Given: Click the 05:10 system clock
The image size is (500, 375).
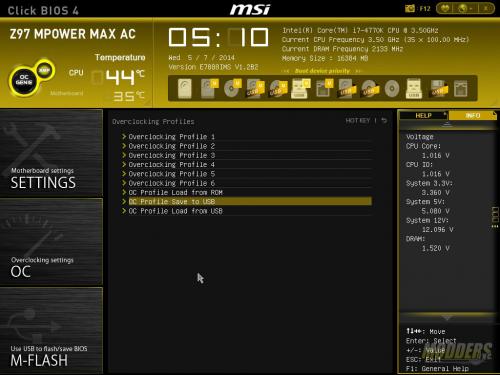Looking at the screenshot, I should pyautogui.click(x=218, y=37).
